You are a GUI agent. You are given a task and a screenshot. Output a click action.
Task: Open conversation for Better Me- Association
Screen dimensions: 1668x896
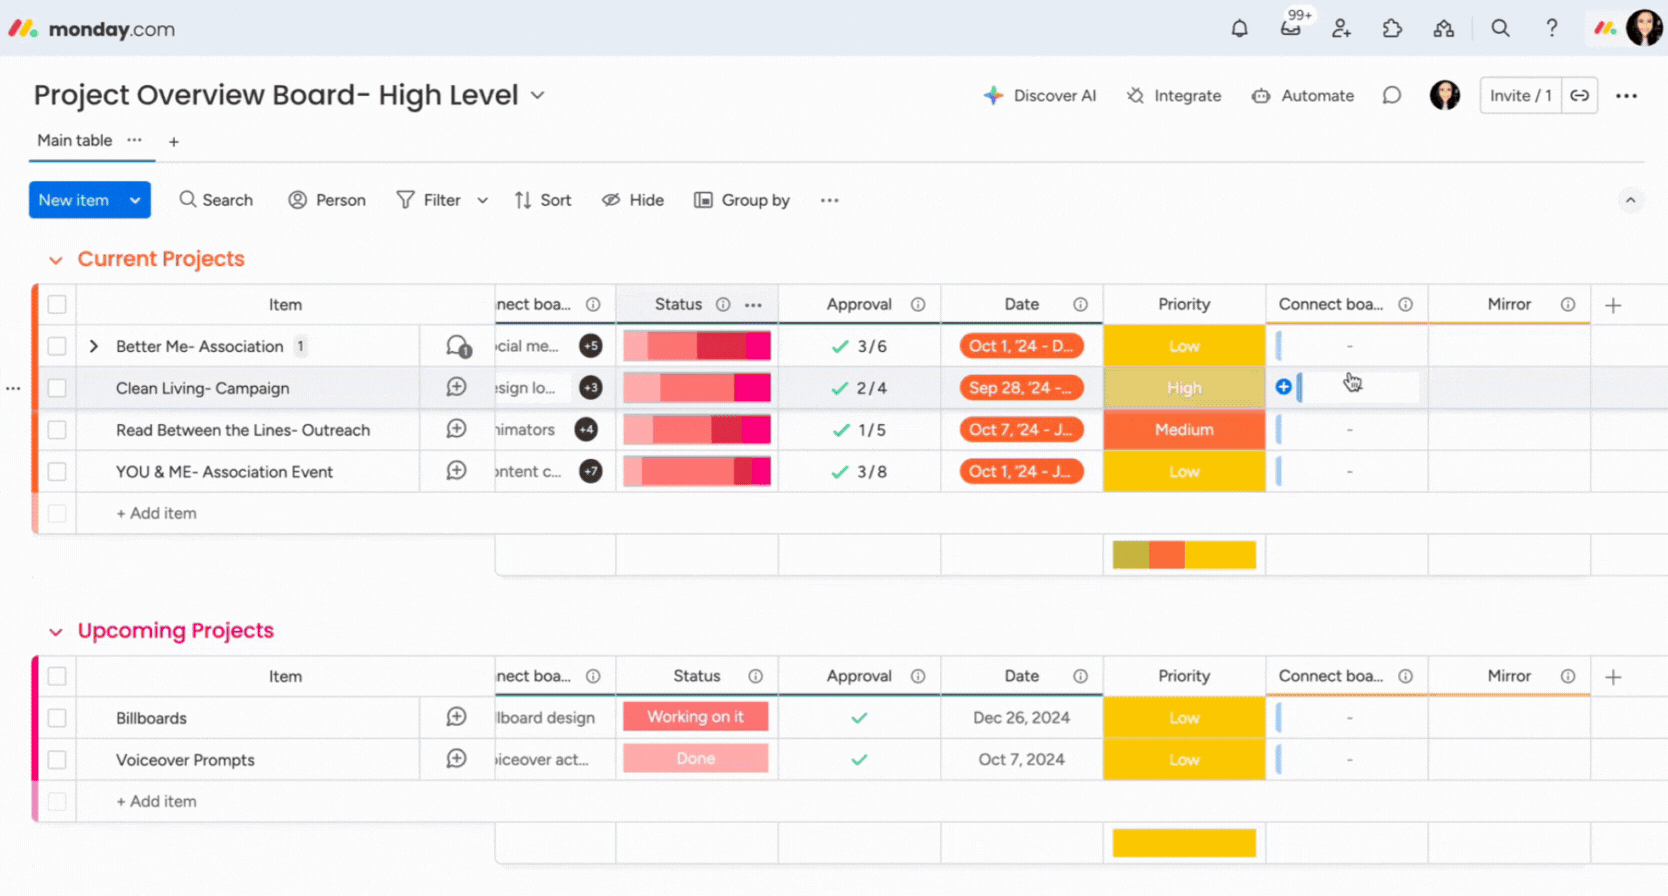point(458,346)
